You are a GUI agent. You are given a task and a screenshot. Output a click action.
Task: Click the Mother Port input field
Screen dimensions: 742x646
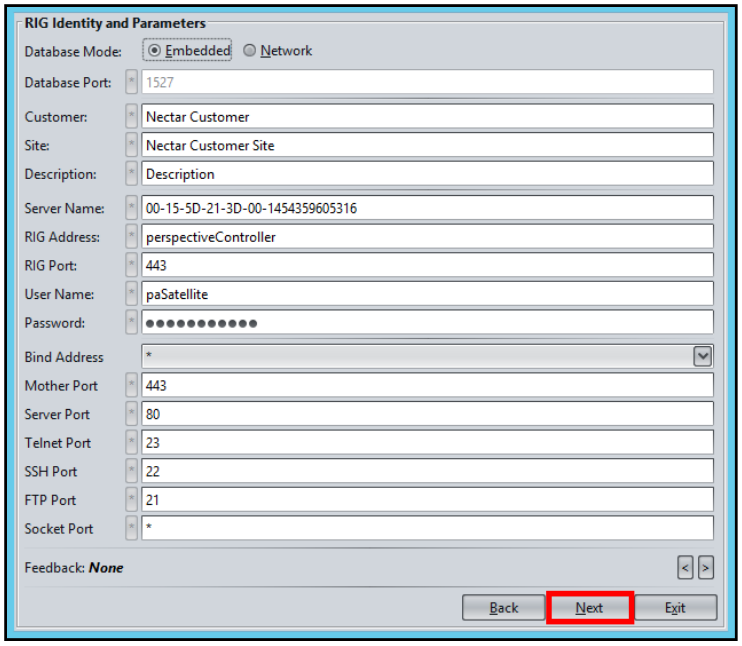click(x=427, y=385)
